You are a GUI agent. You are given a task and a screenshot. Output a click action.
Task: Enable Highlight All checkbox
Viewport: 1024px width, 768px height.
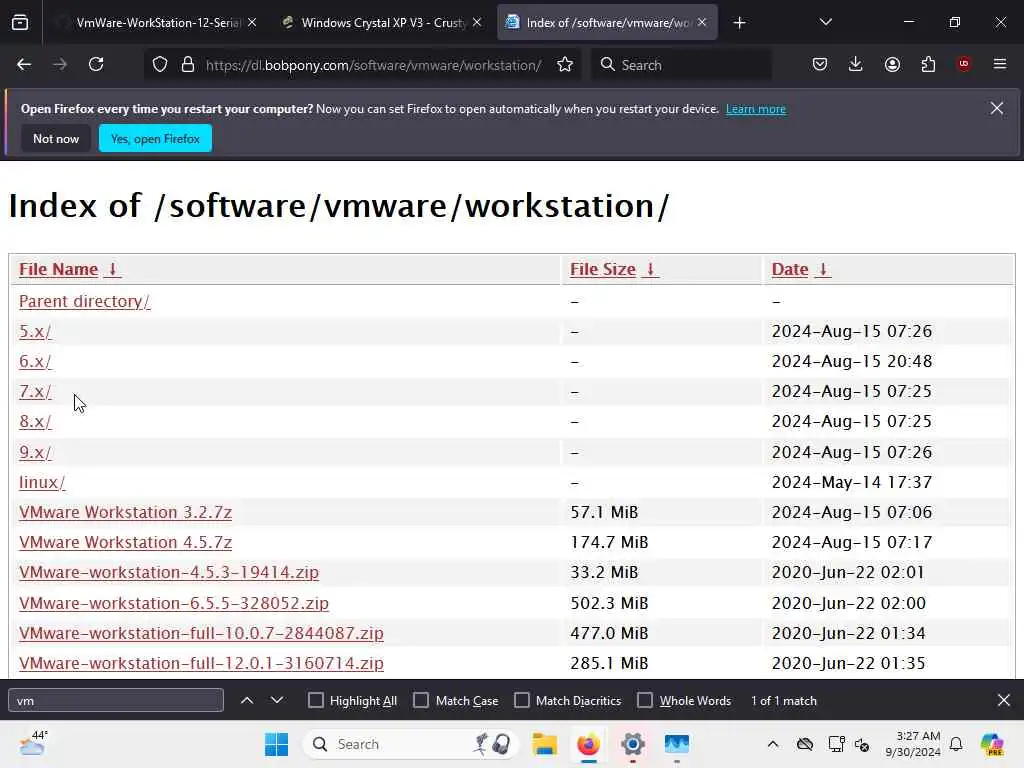tap(315, 700)
